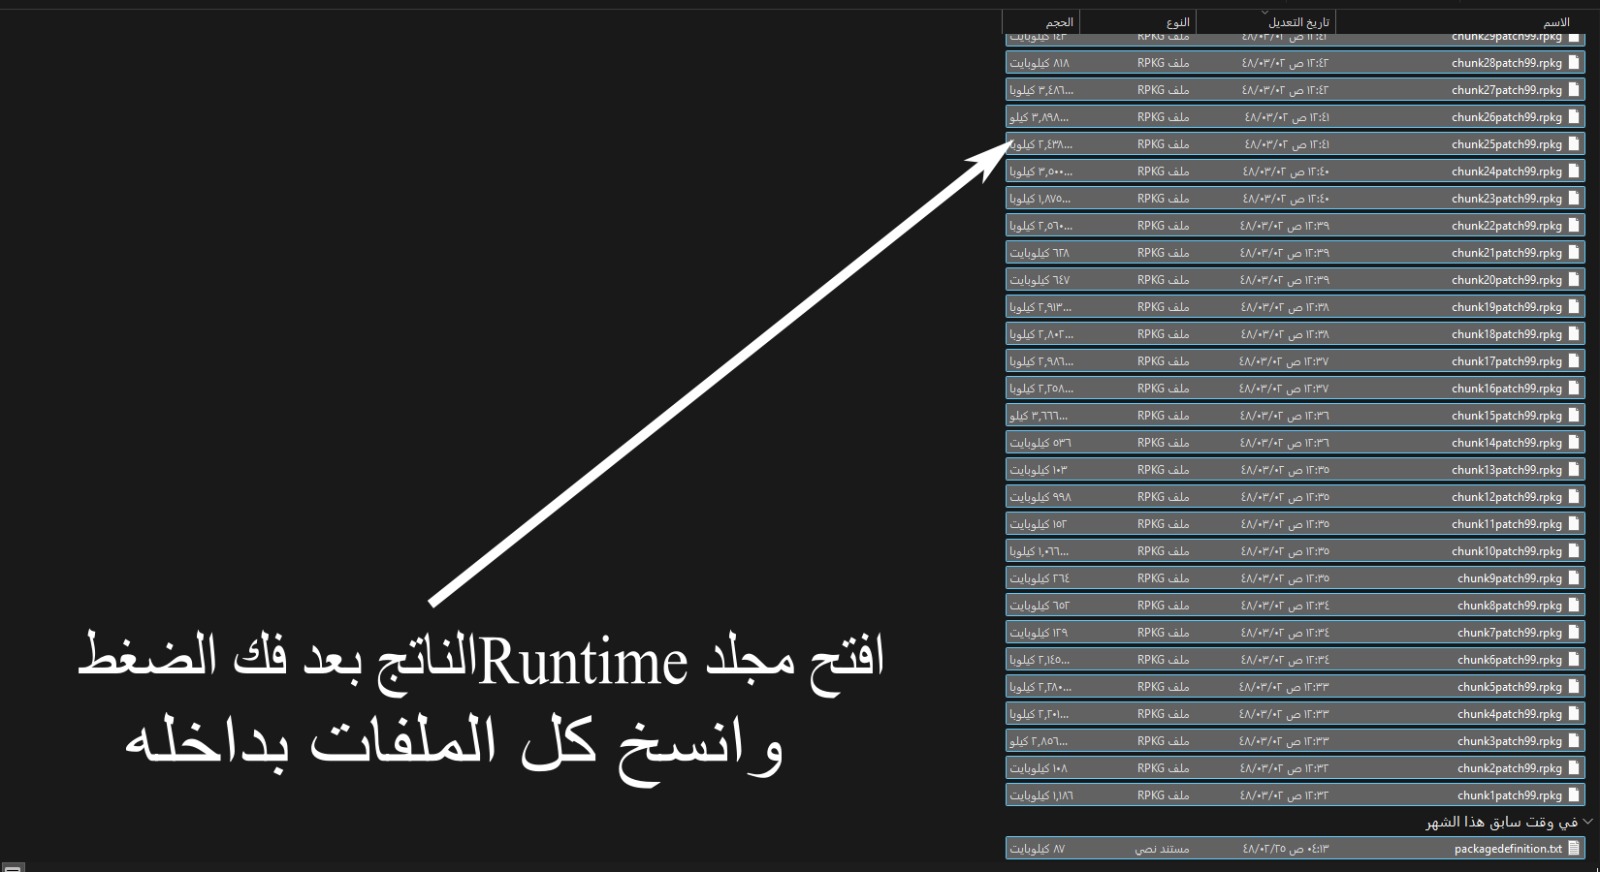The height and width of the screenshot is (872, 1600).
Task: Collapse the 'في وقت سابق هذا الشهر' group
Action: pos(1587,822)
